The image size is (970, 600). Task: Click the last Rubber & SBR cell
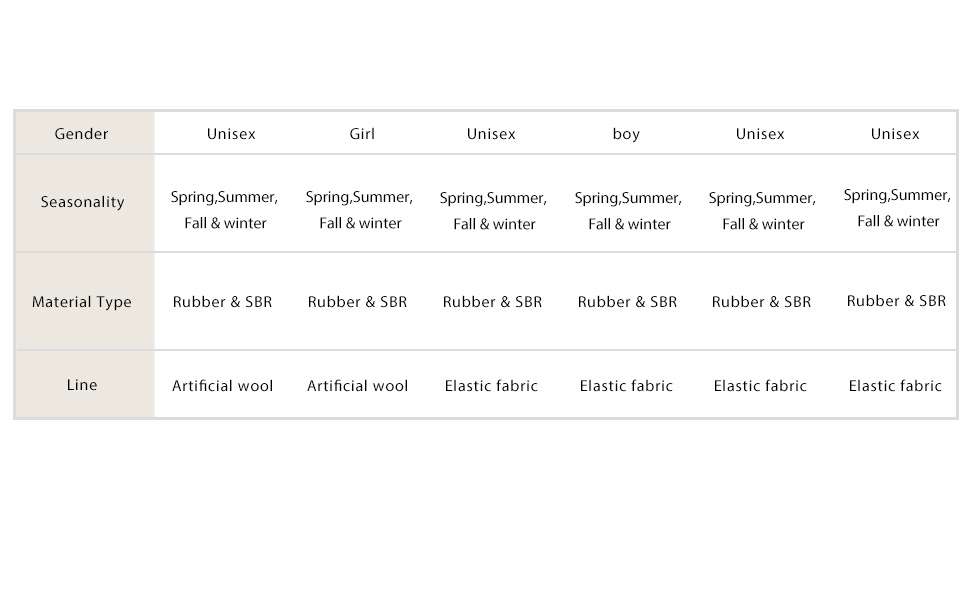(x=896, y=301)
